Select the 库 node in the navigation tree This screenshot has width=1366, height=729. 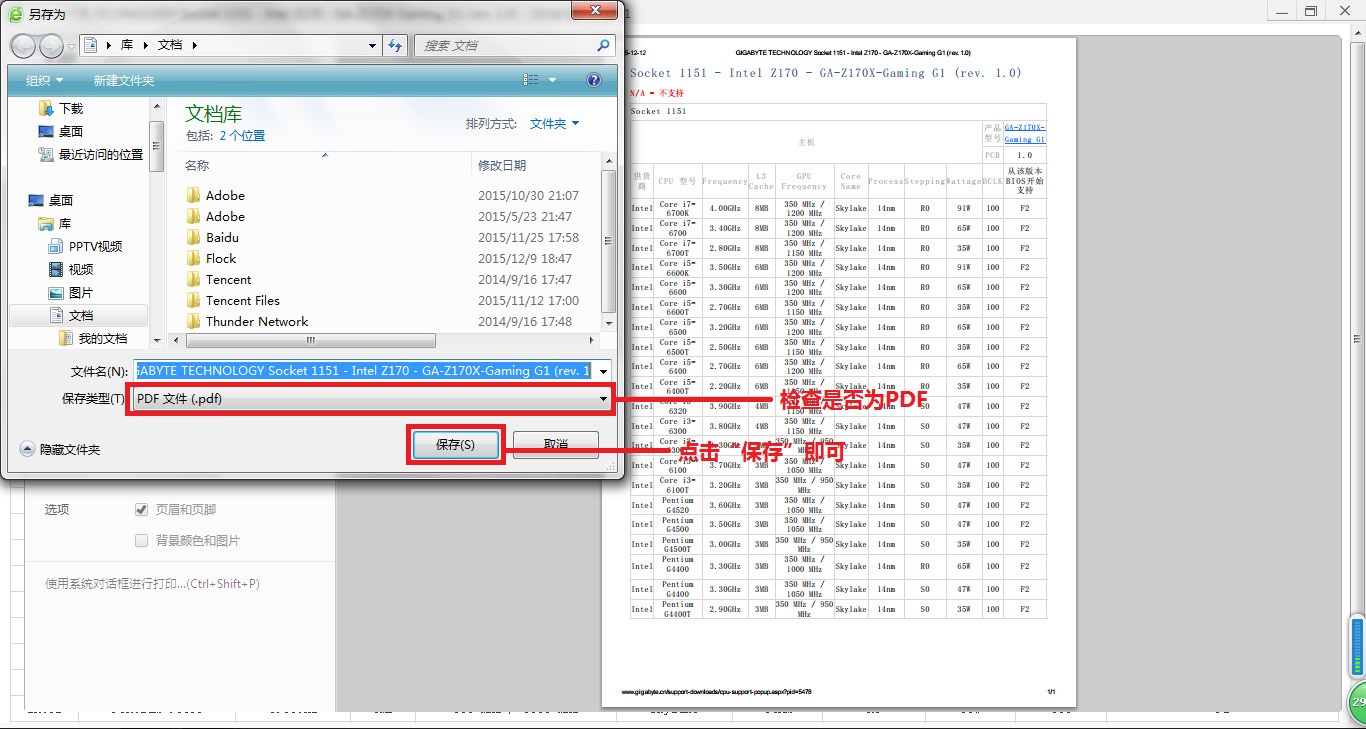[x=65, y=223]
